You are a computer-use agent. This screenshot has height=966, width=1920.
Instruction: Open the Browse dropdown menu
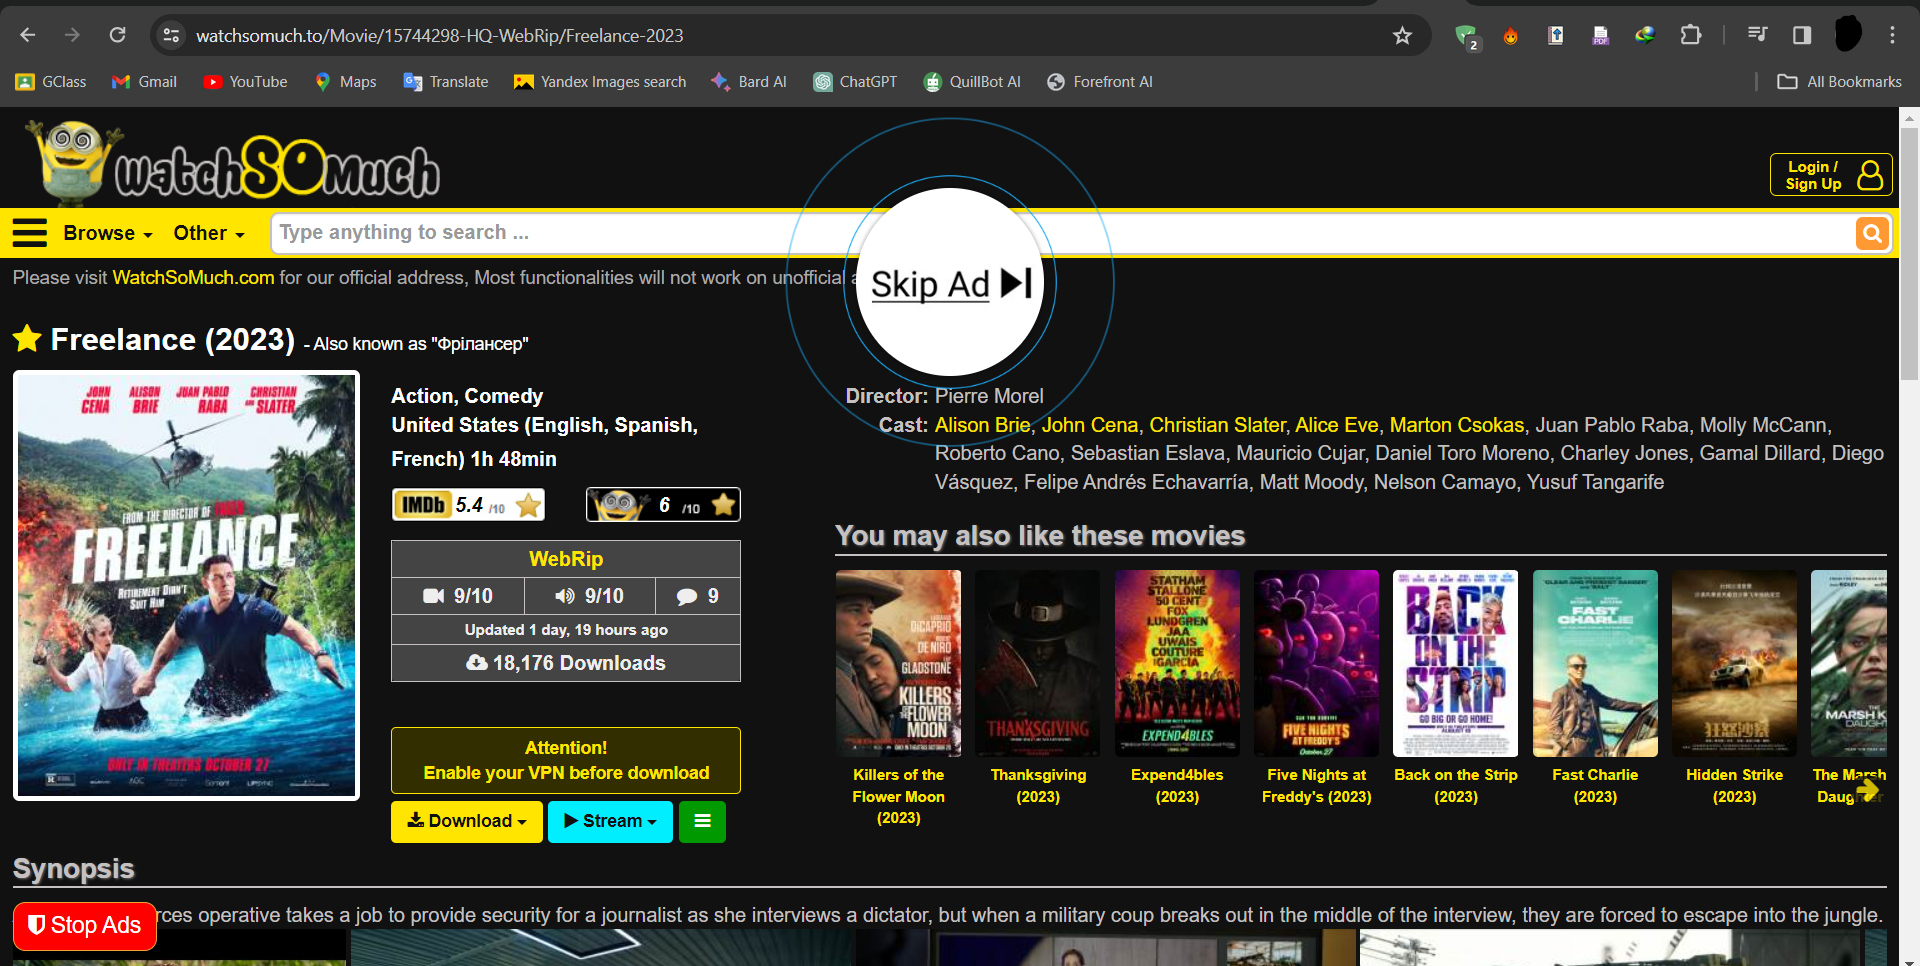(107, 233)
